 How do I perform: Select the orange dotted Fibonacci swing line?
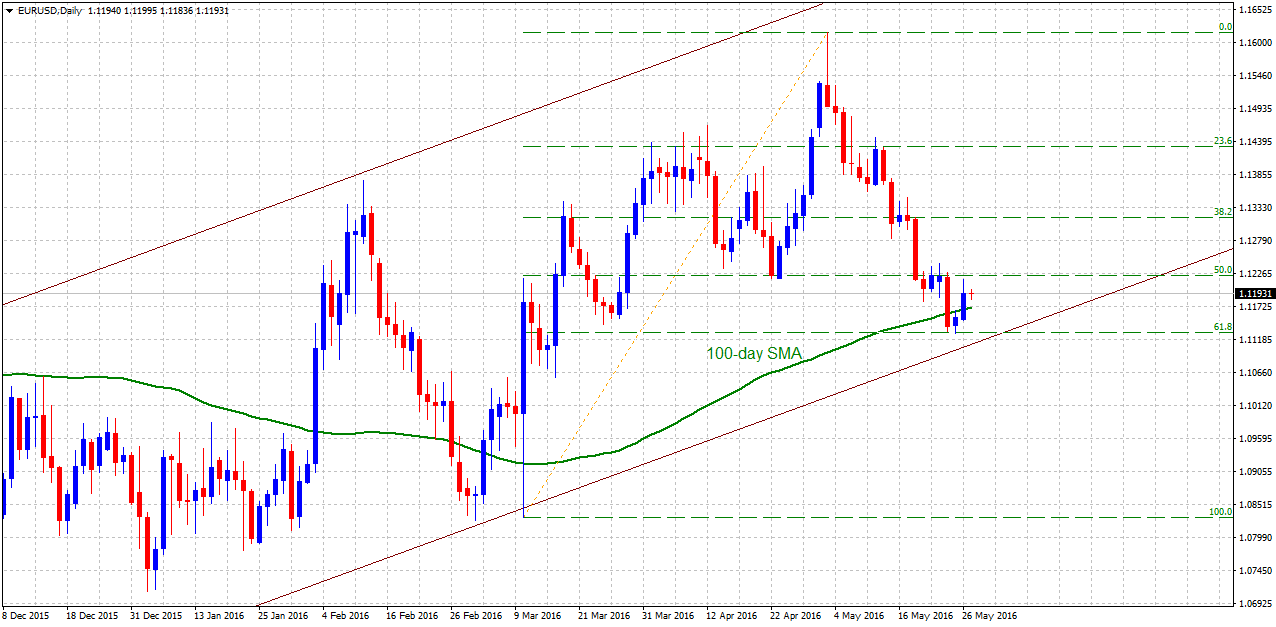(675, 275)
